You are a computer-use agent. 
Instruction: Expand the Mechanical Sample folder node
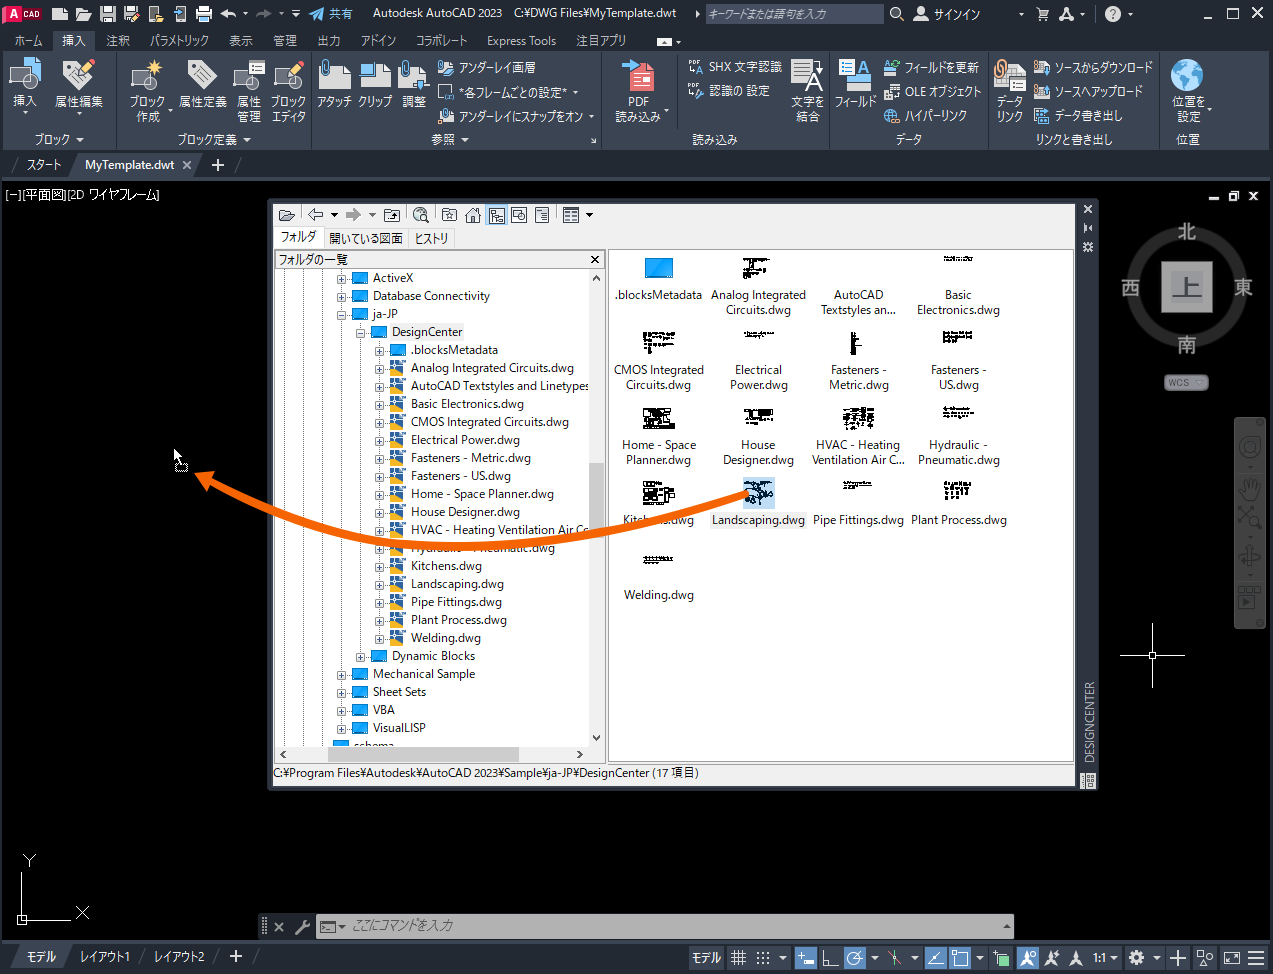tap(342, 675)
